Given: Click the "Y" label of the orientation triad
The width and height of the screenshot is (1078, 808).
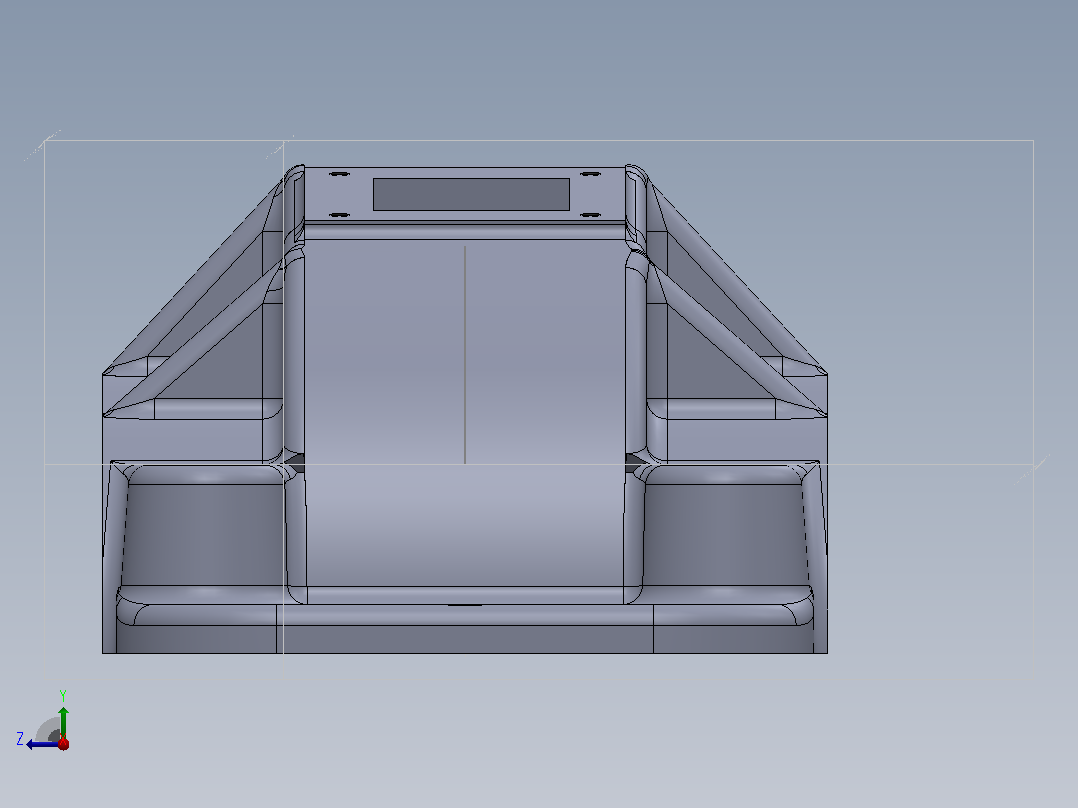Looking at the screenshot, I should [x=63, y=695].
